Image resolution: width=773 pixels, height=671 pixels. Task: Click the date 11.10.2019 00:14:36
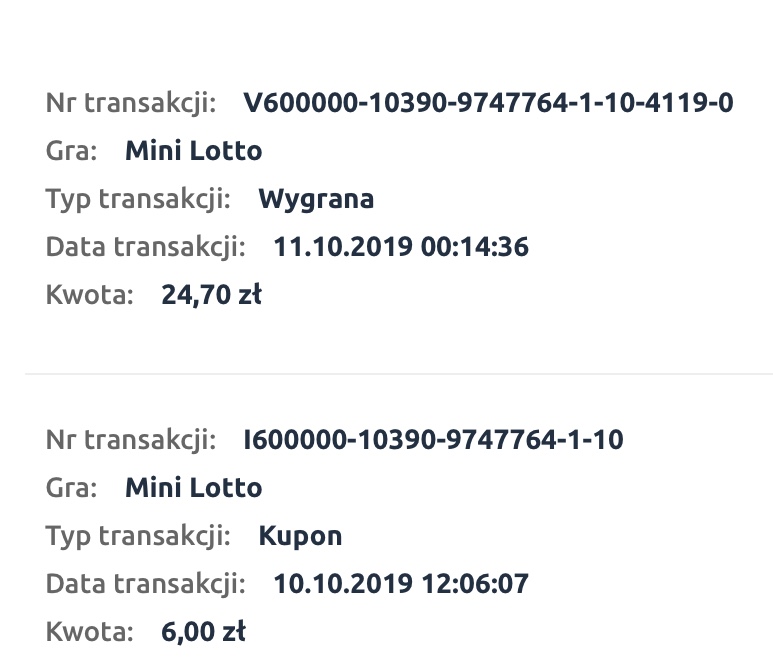[401, 247]
